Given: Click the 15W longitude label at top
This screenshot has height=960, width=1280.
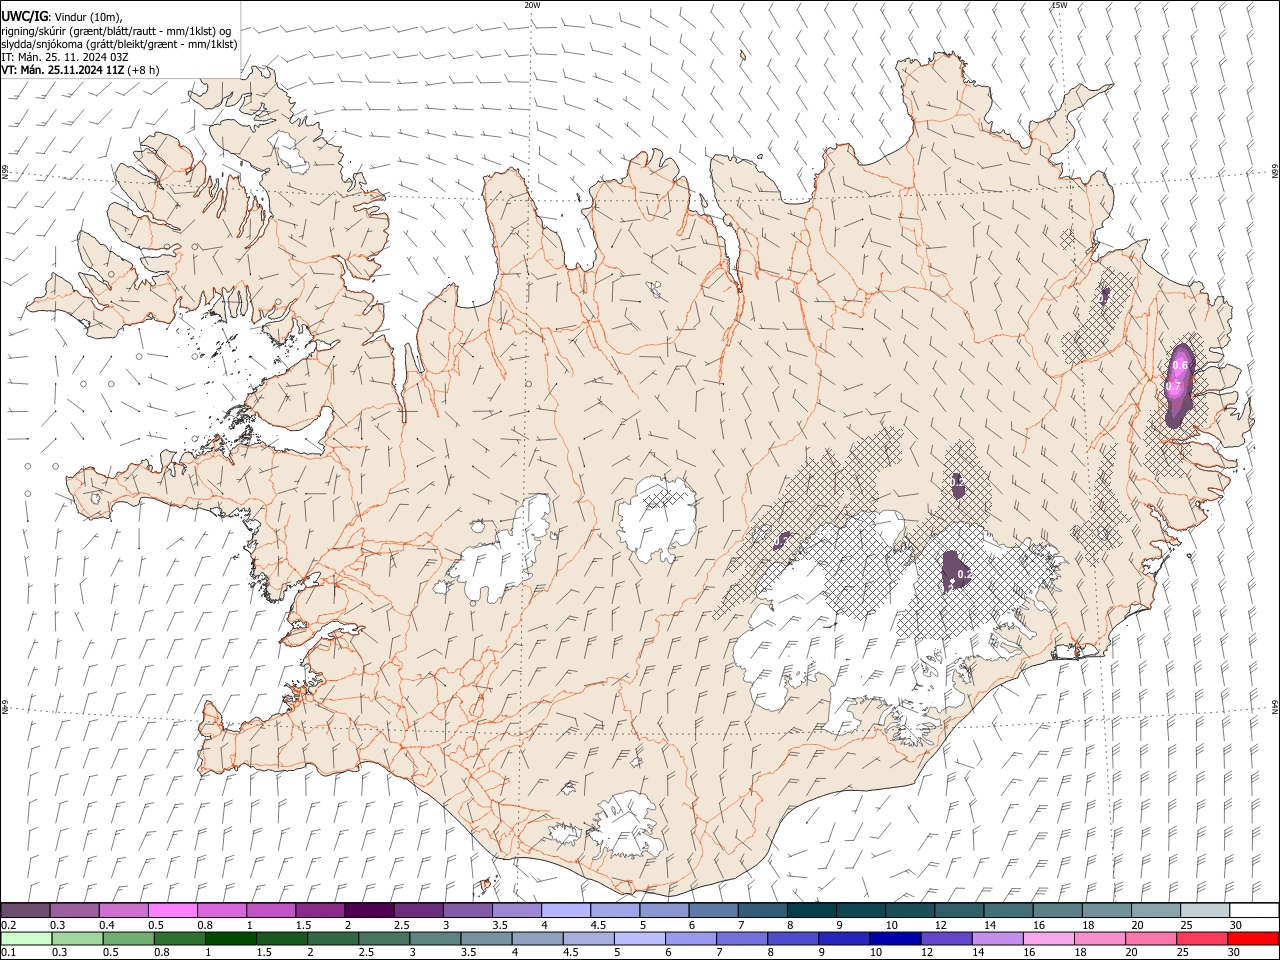Looking at the screenshot, I should pyautogui.click(x=1059, y=5).
